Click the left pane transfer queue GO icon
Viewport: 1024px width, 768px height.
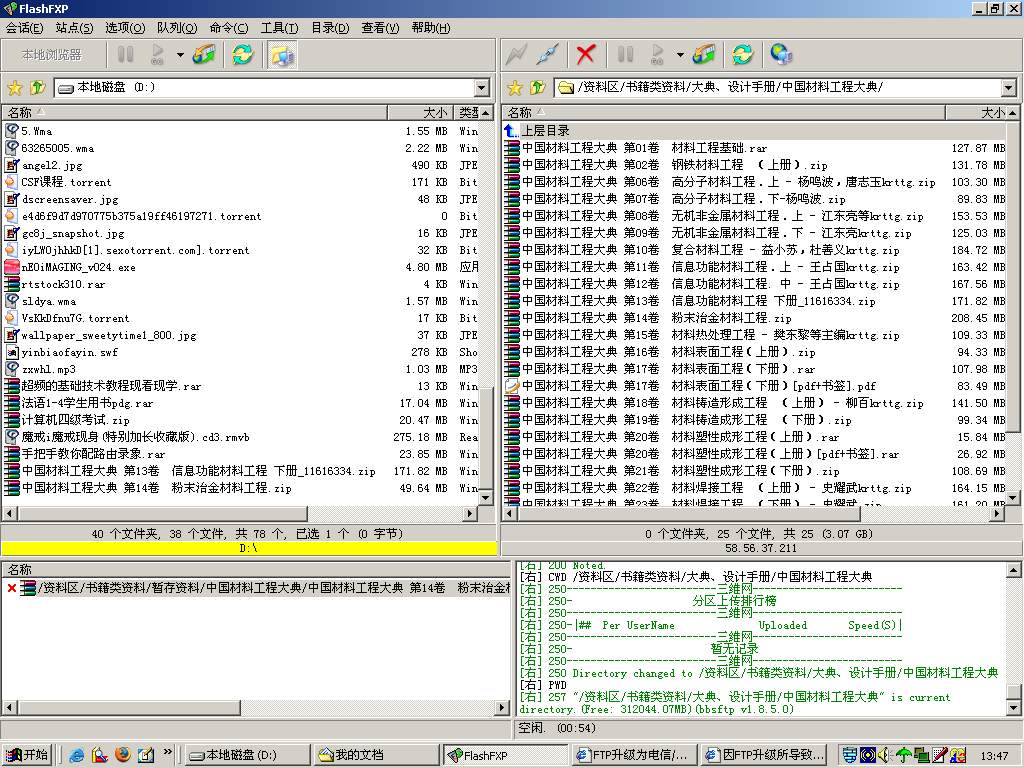point(157,54)
